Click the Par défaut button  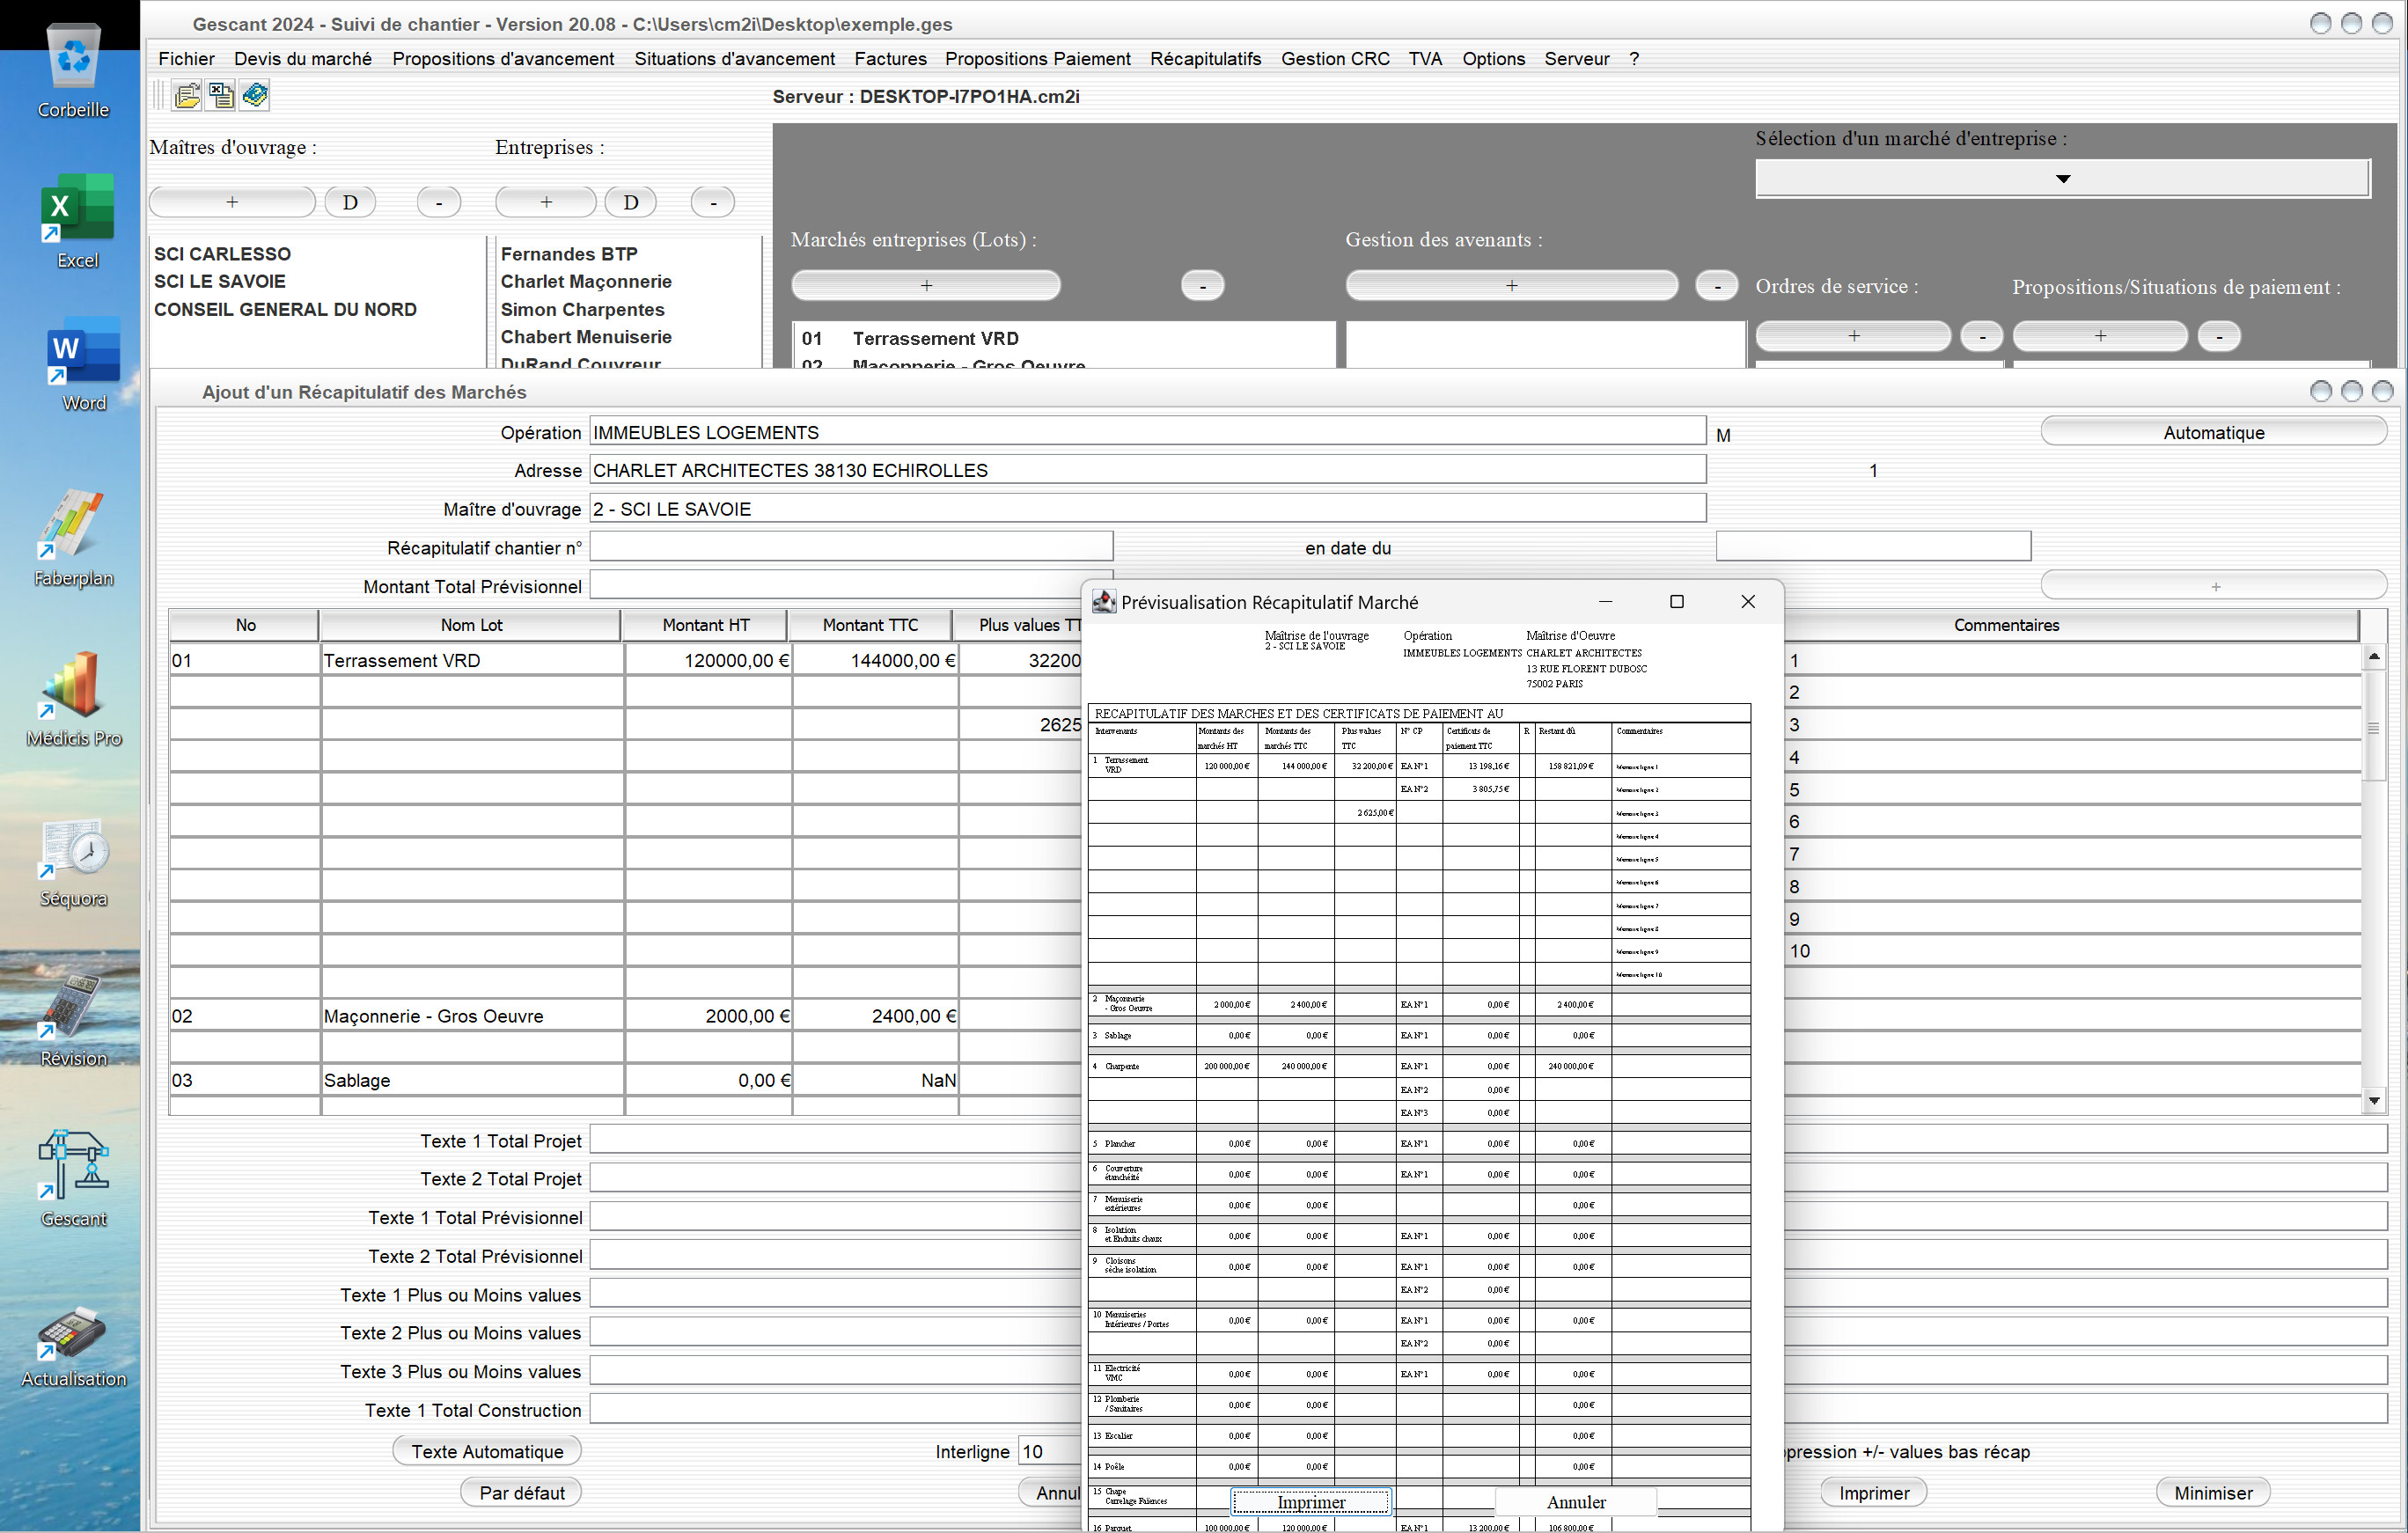(521, 1492)
